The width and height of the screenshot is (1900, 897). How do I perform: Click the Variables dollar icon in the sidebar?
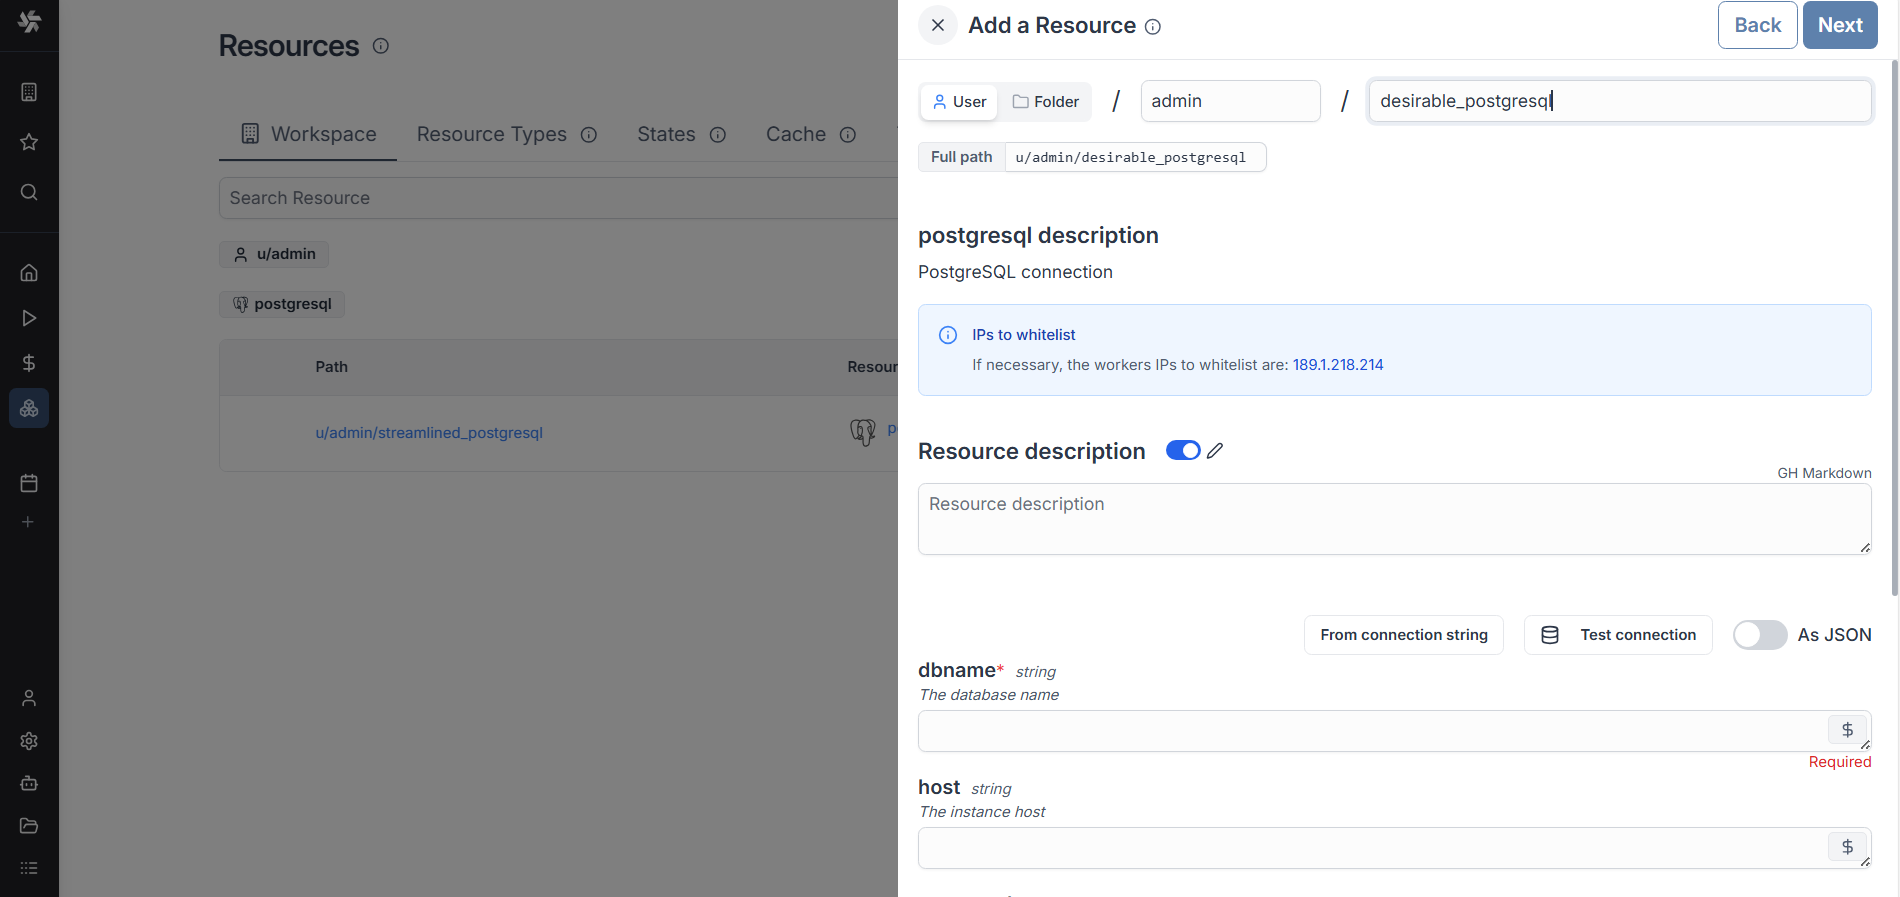click(29, 363)
